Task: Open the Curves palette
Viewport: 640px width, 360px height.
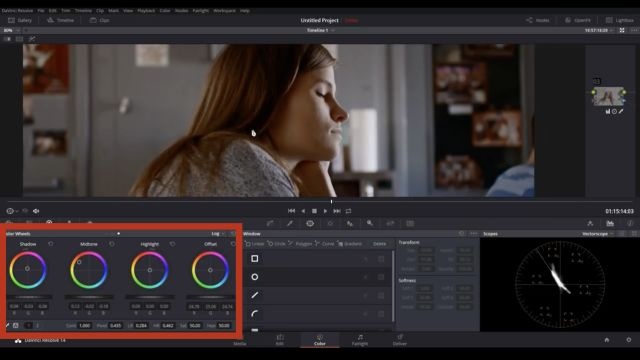Action: (x=270, y=223)
